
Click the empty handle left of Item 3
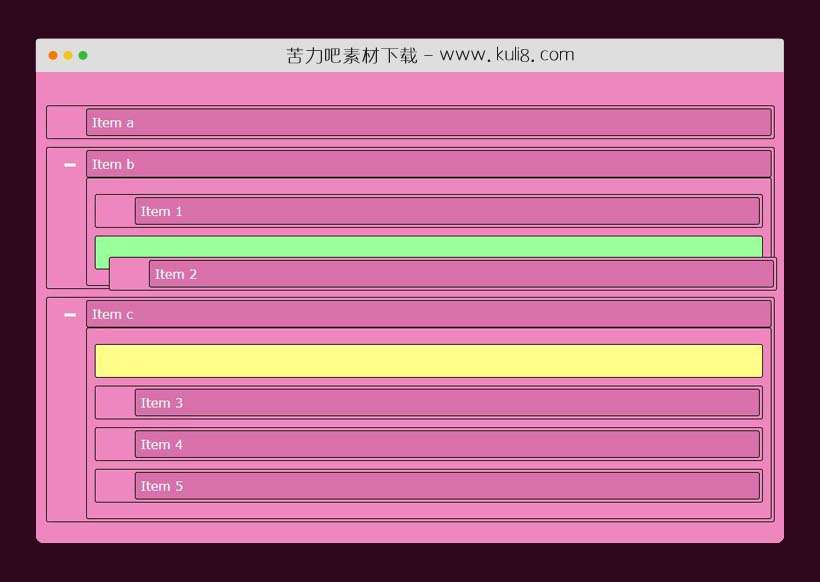[116, 403]
